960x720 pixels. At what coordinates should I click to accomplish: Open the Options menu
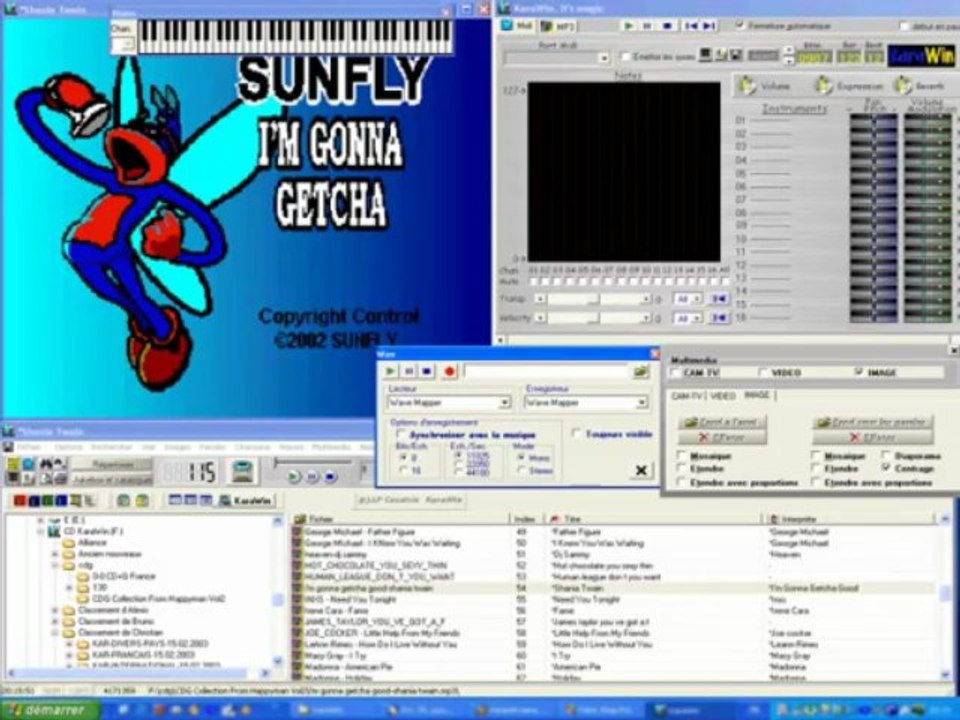(68, 448)
